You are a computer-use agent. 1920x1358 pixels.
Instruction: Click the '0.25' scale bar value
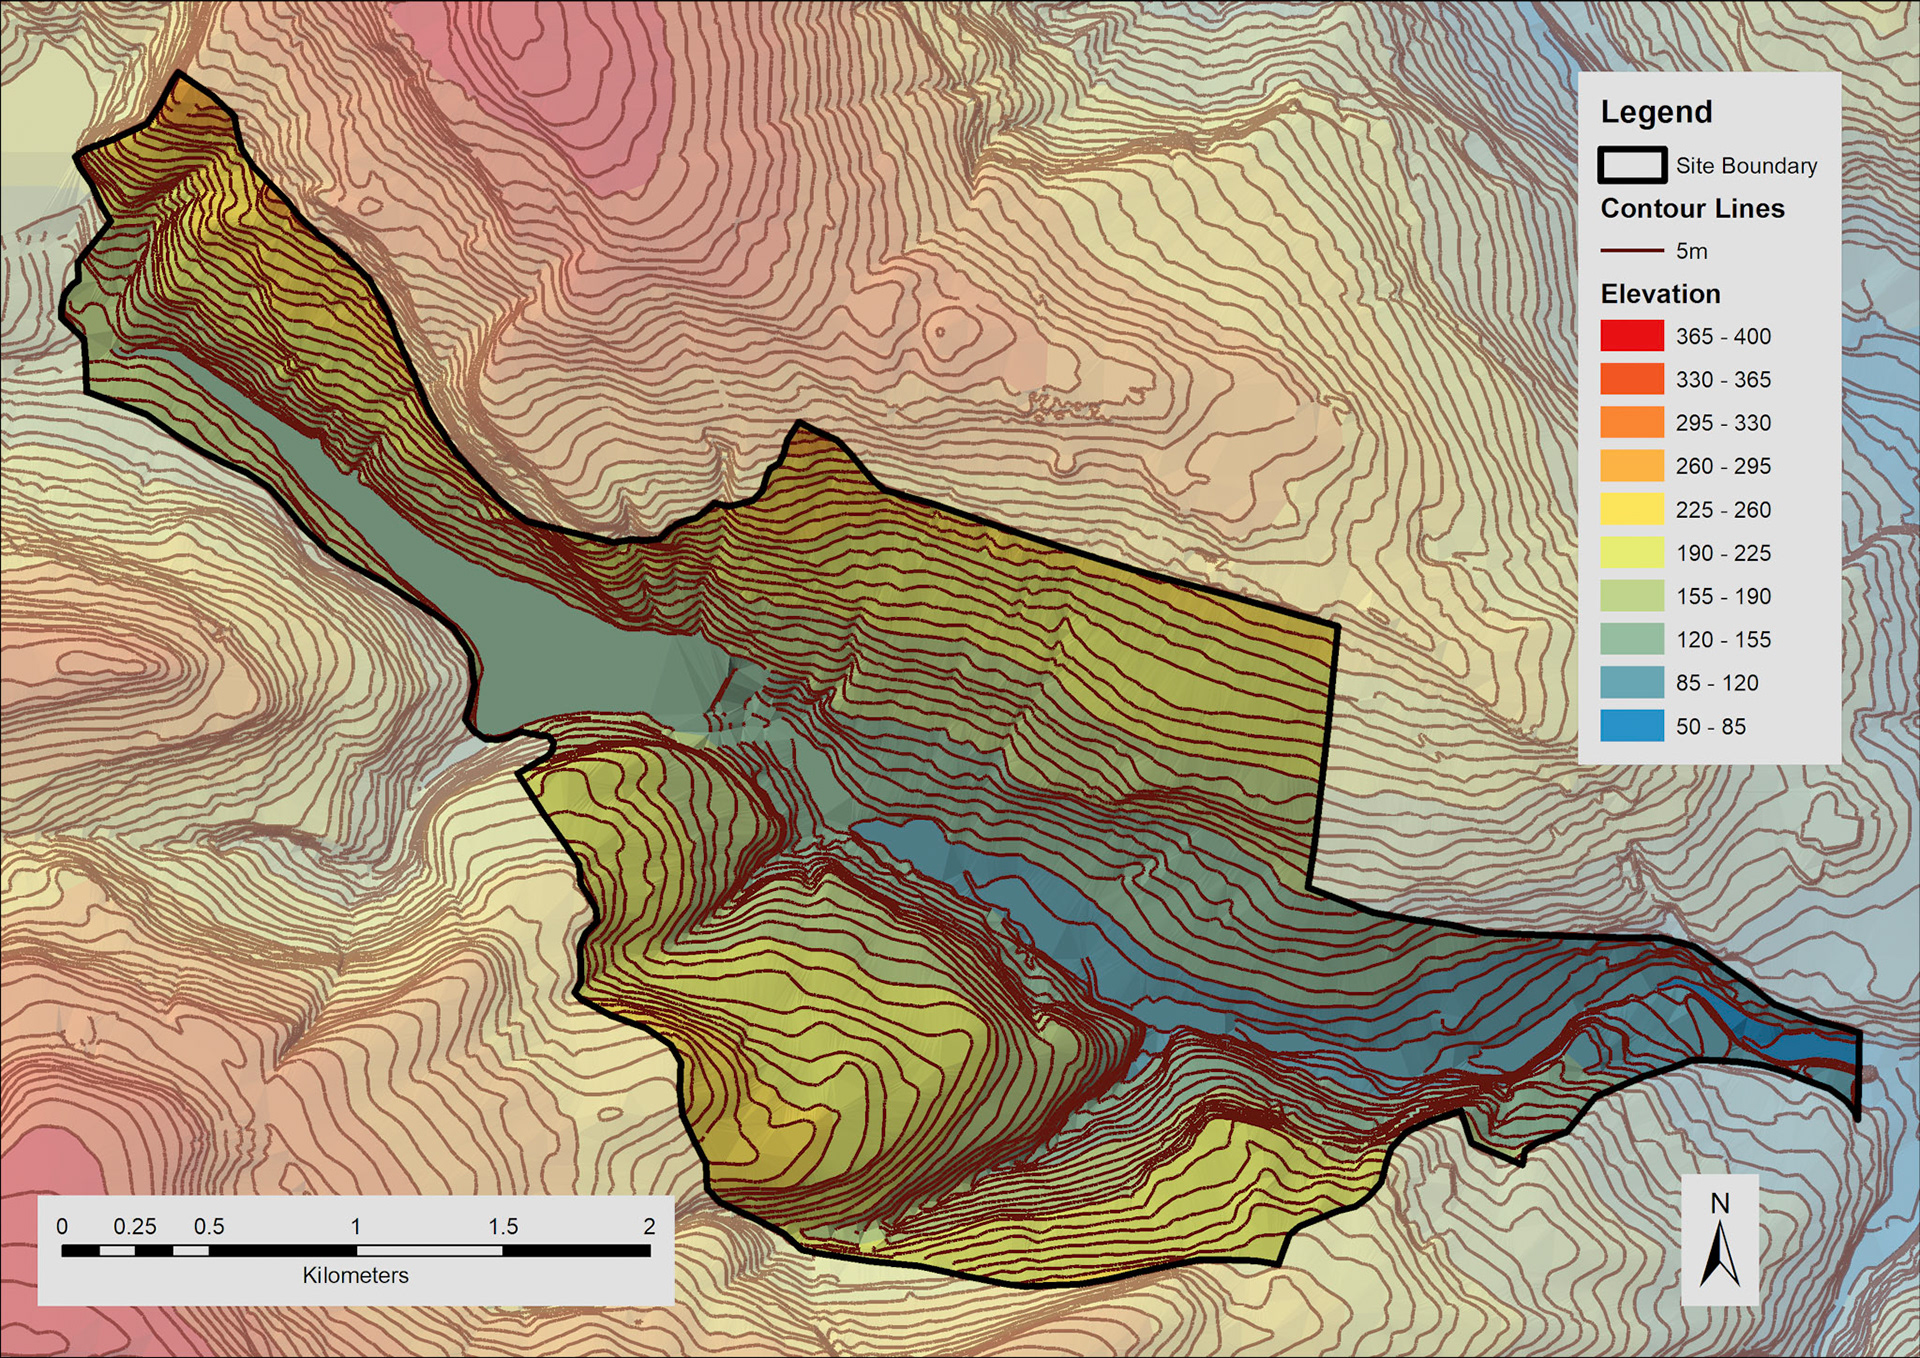[134, 1227]
